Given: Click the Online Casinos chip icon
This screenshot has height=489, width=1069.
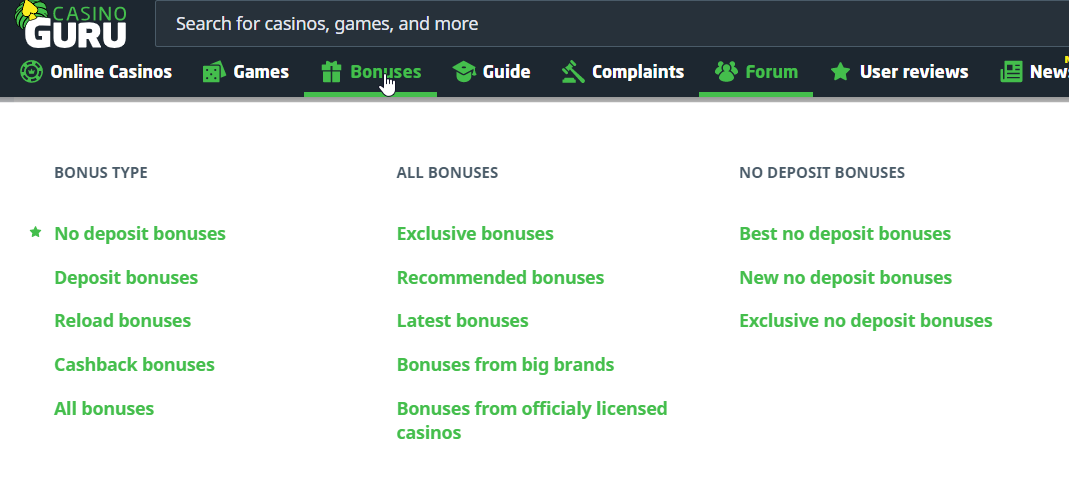Looking at the screenshot, I should pyautogui.click(x=31, y=72).
